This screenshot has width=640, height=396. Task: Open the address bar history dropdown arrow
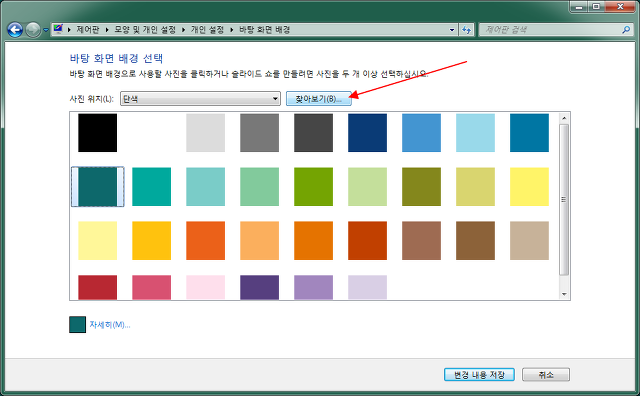451,29
